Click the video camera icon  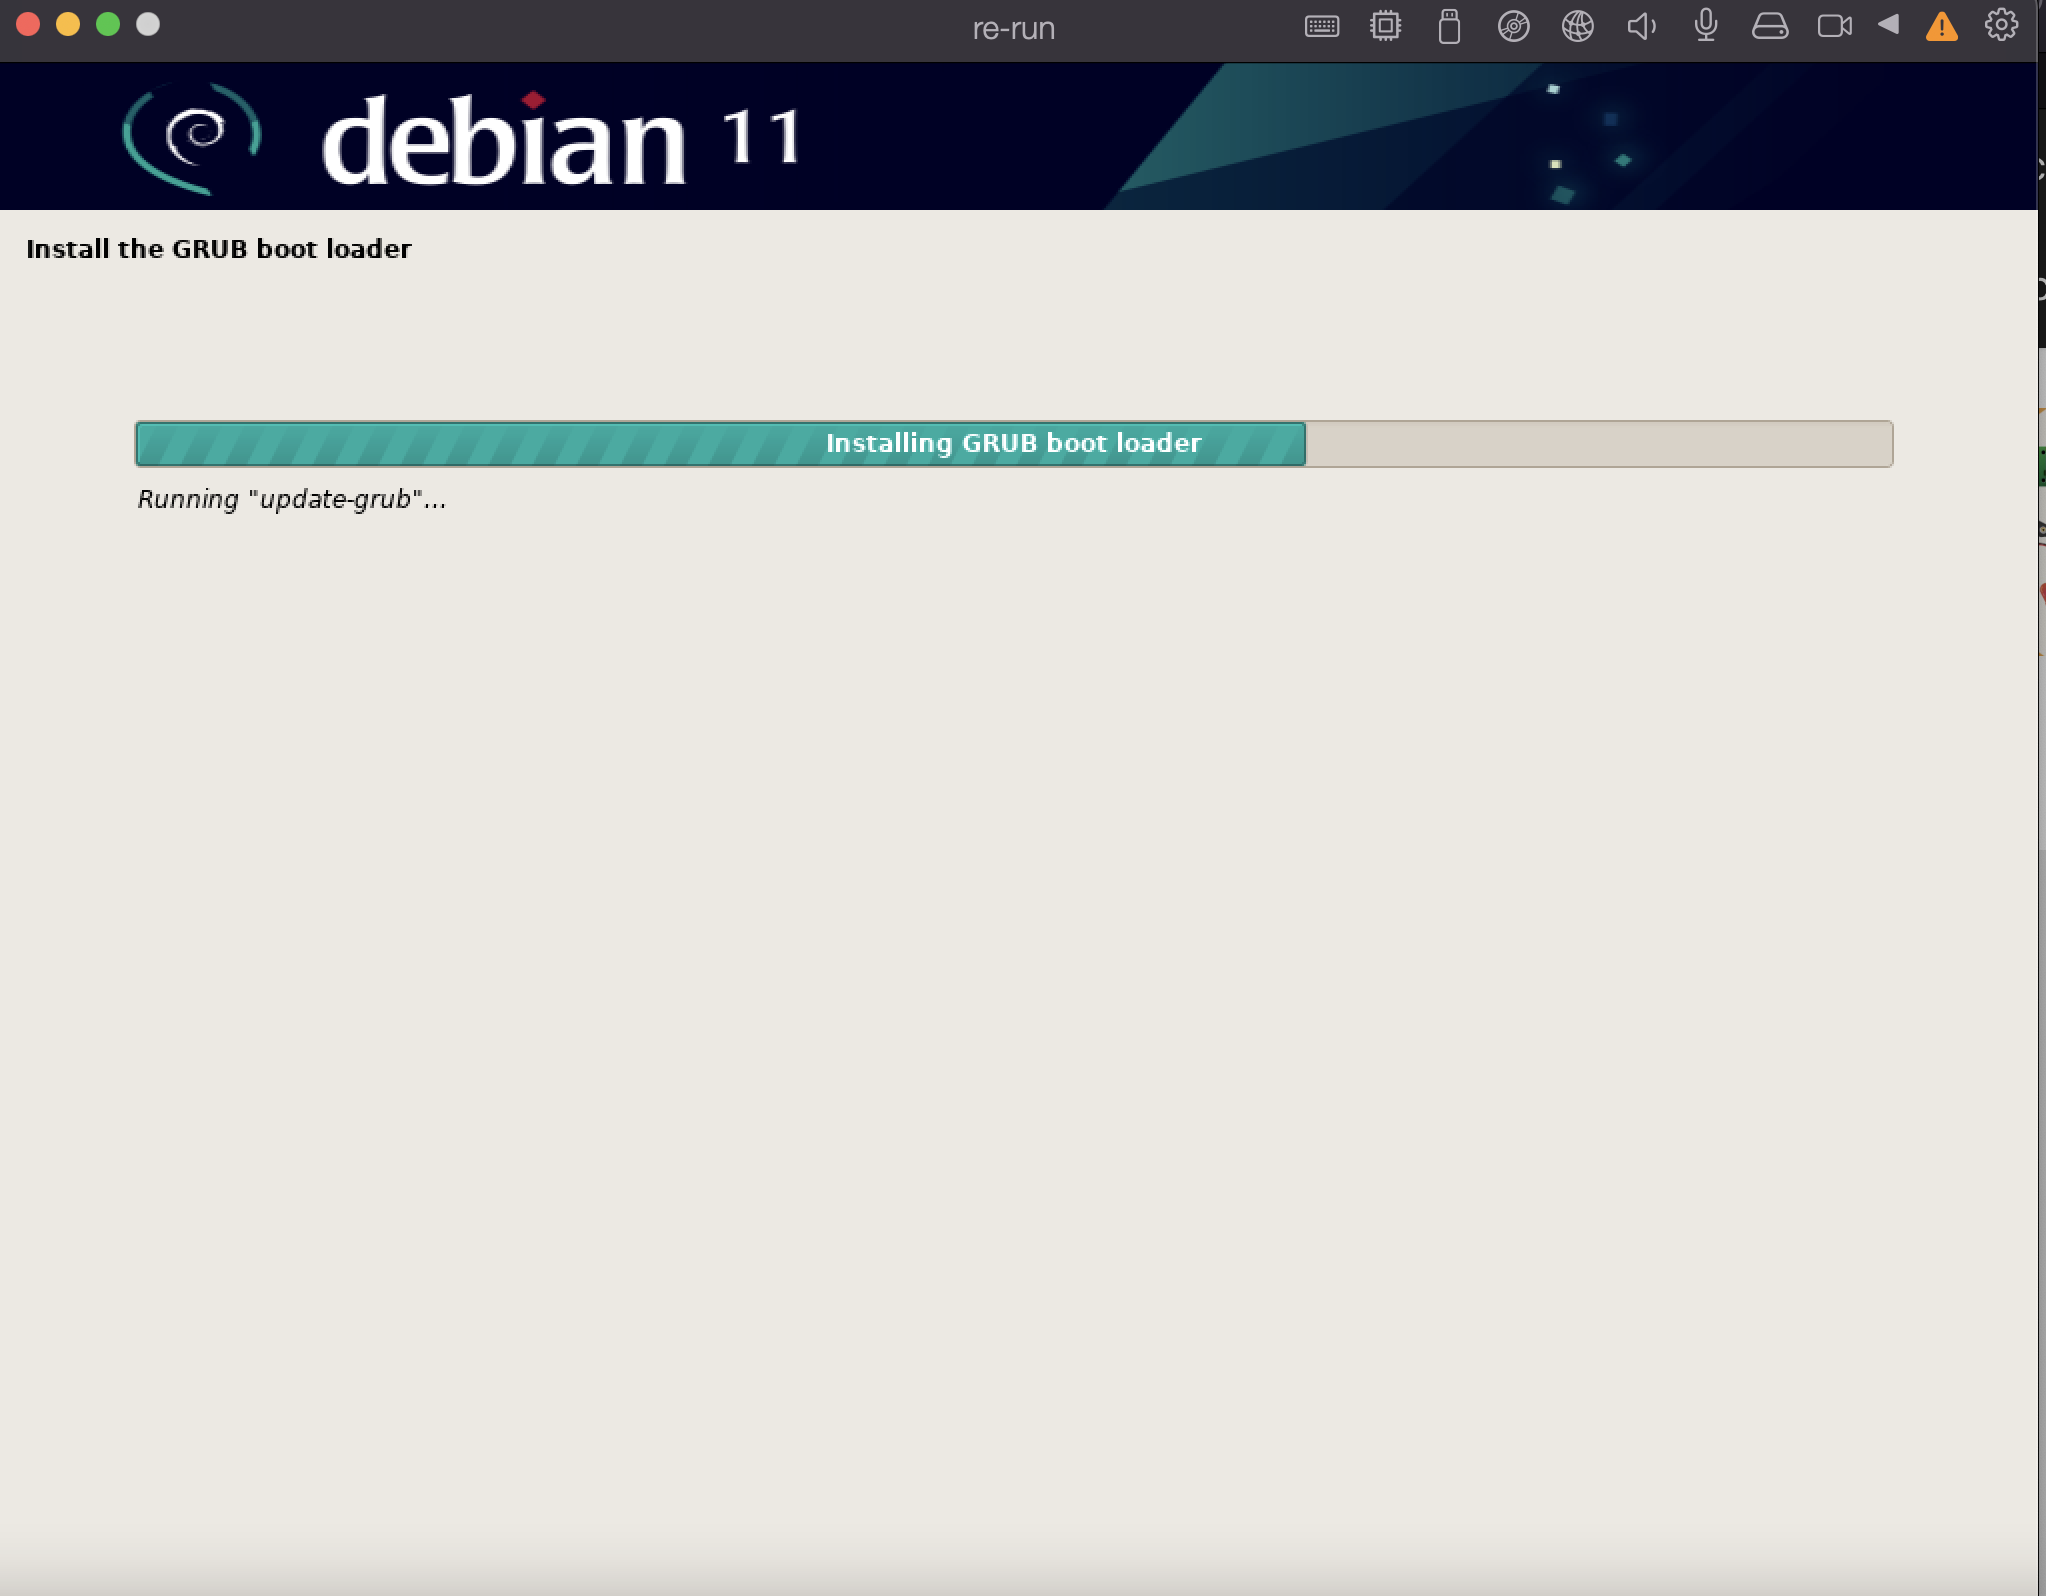(x=1835, y=26)
